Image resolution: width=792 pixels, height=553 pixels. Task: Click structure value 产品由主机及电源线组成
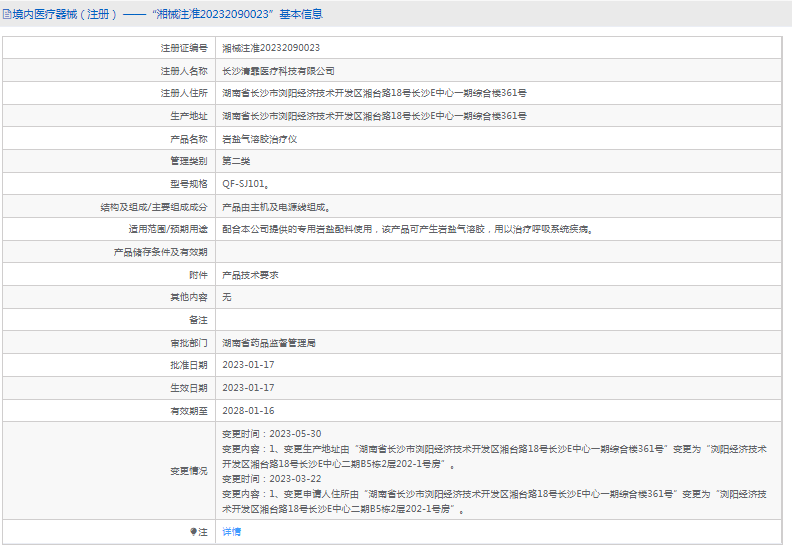coord(276,207)
